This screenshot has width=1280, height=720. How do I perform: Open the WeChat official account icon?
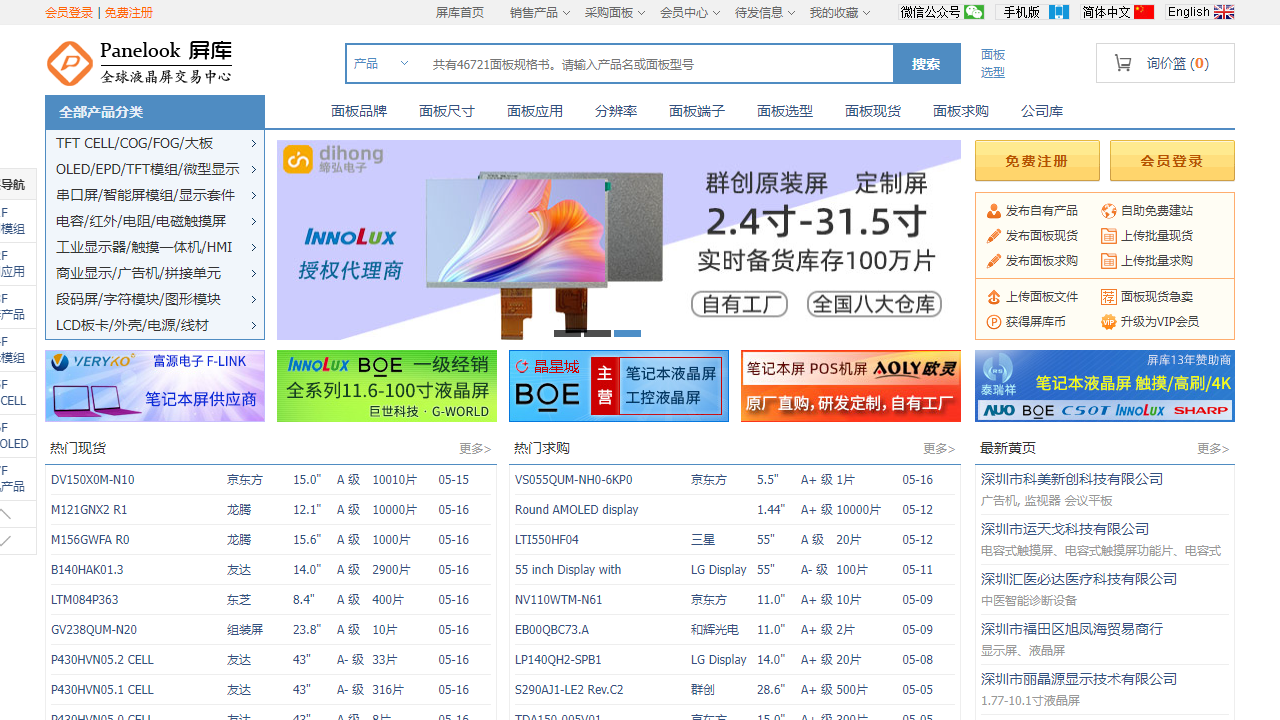[x=974, y=12]
